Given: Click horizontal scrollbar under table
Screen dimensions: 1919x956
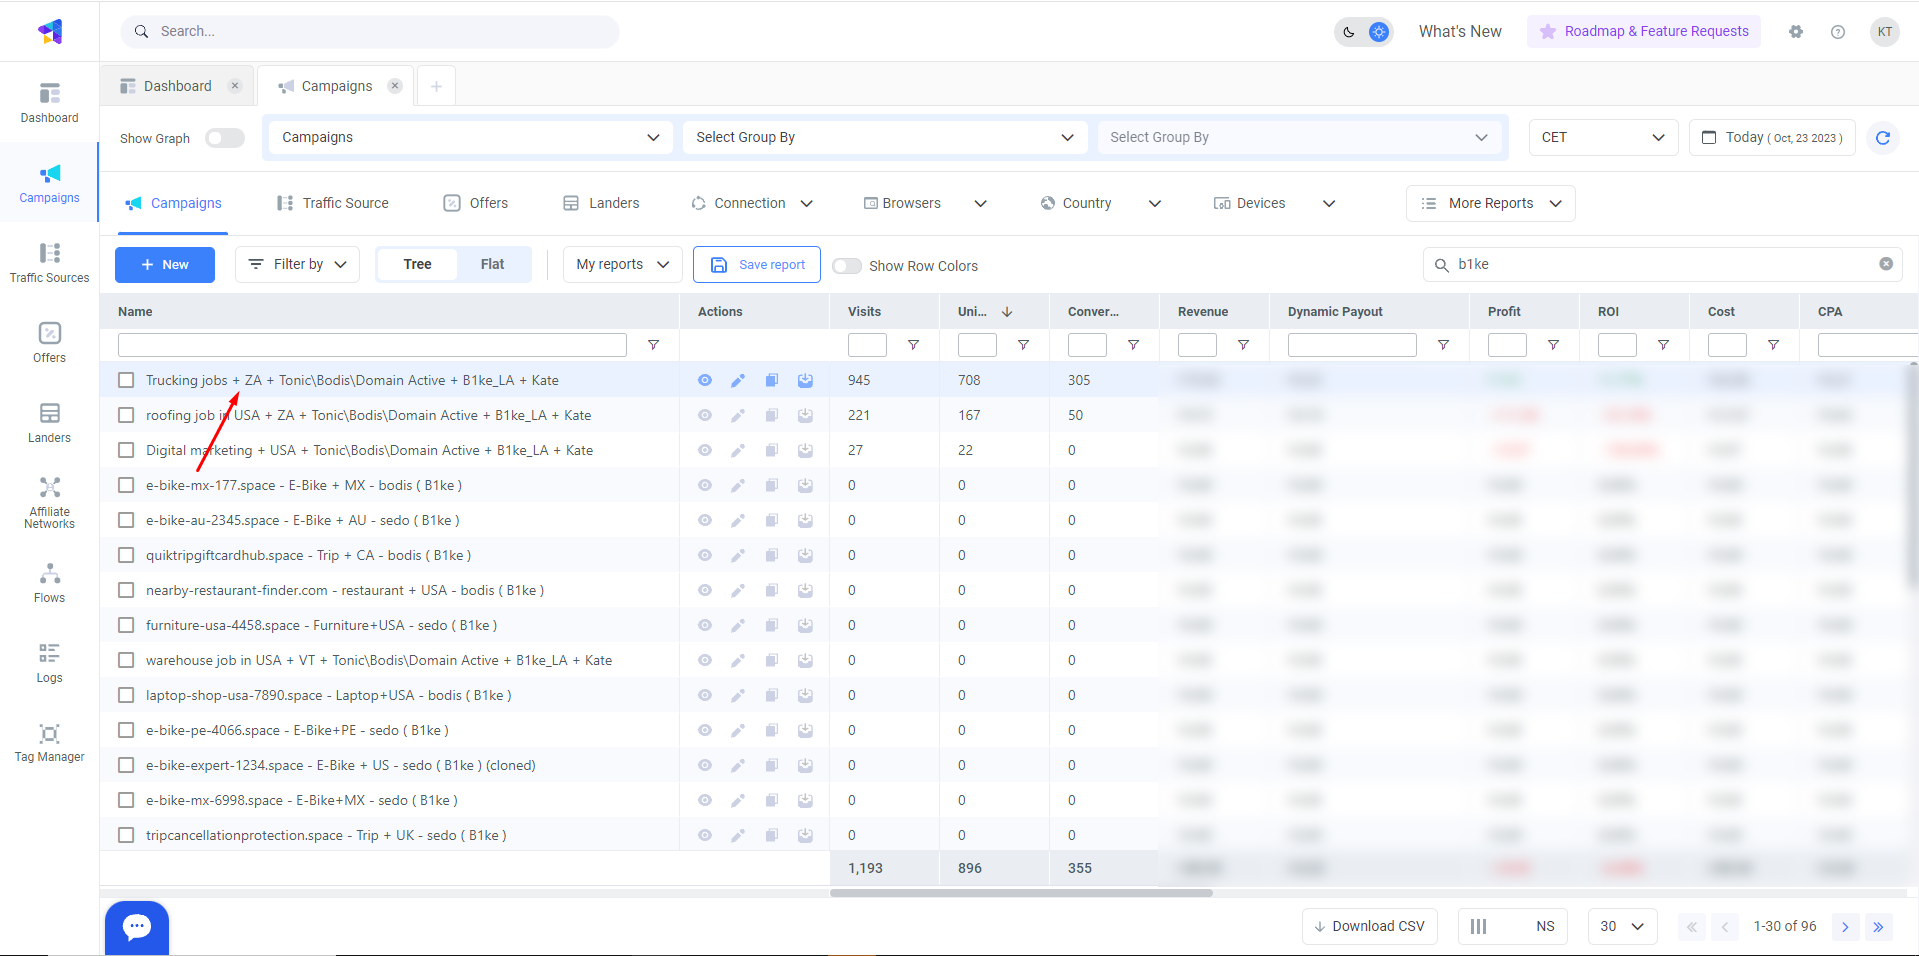Looking at the screenshot, I should [1021, 893].
